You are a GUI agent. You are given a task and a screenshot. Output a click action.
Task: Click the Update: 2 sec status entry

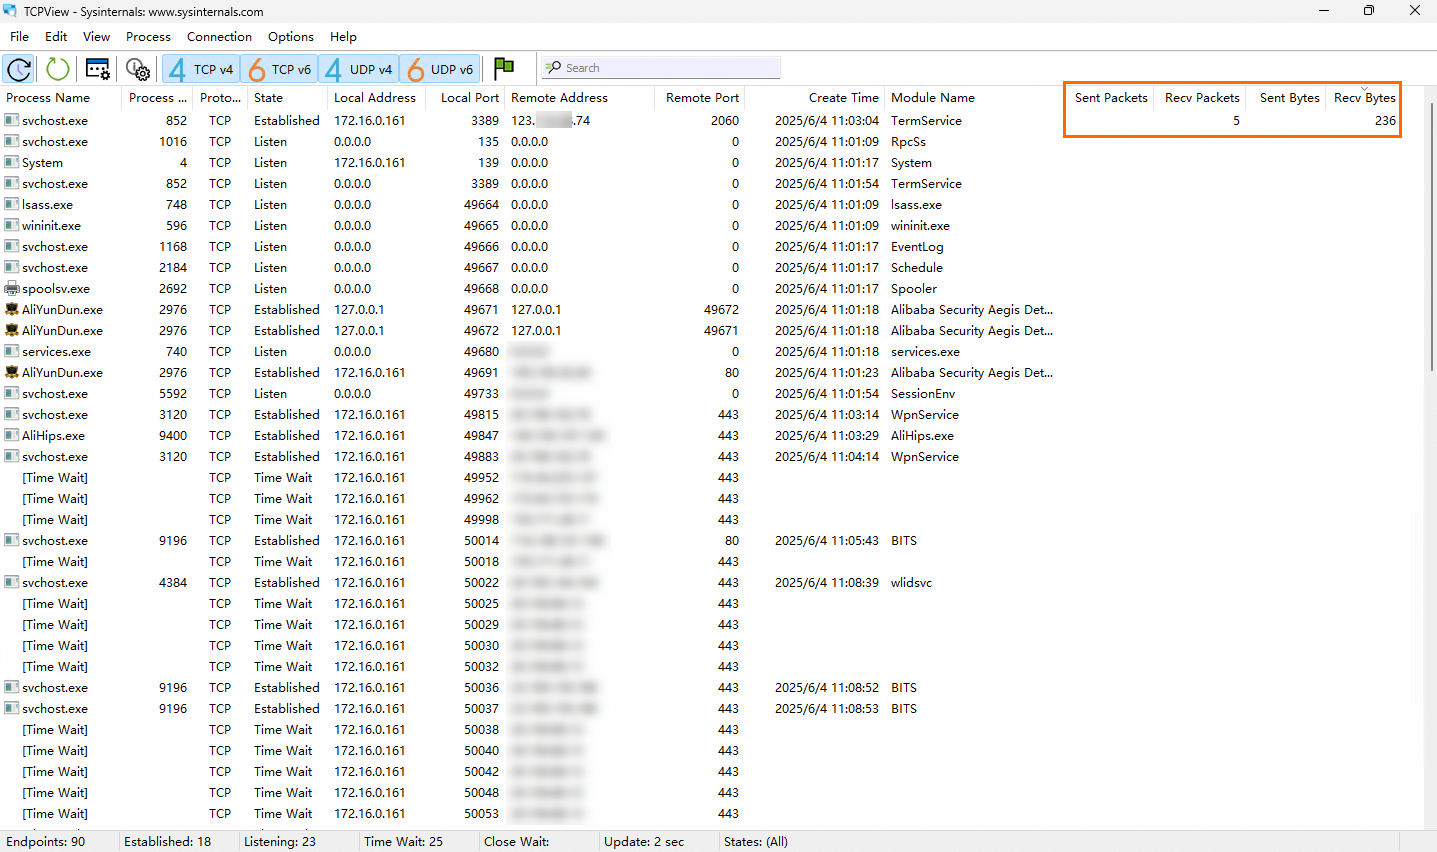(644, 842)
